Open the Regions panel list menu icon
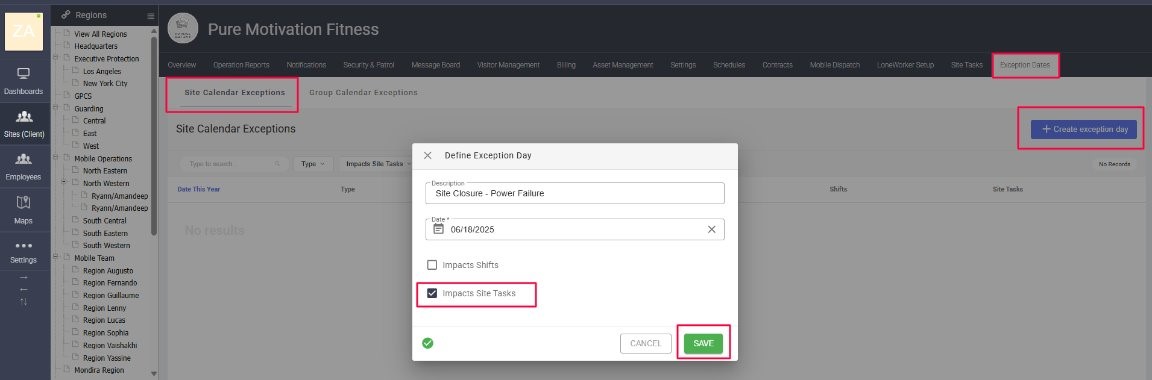1152x380 pixels. (x=151, y=15)
